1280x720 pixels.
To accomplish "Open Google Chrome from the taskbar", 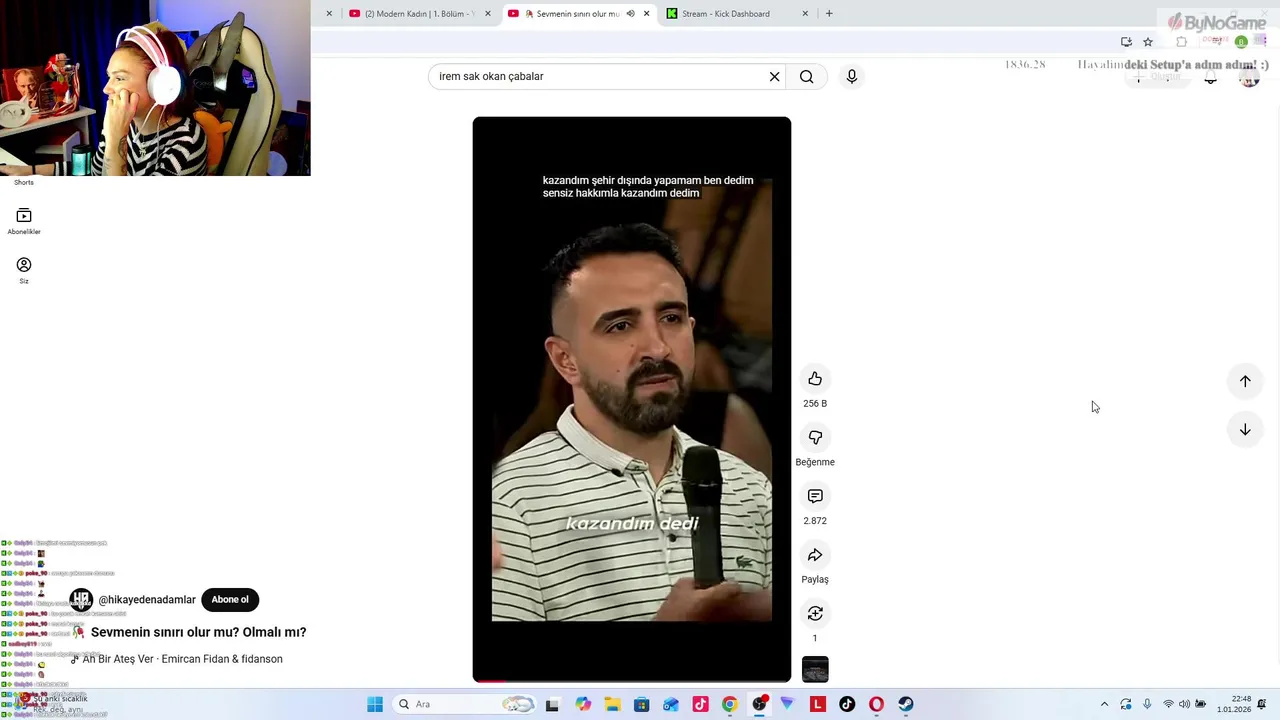I will [x=730, y=704].
